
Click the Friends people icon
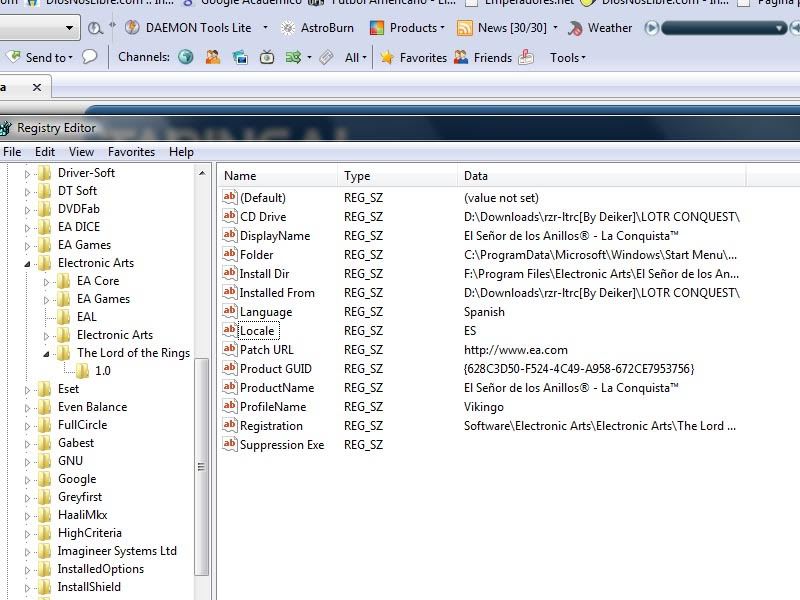461,57
